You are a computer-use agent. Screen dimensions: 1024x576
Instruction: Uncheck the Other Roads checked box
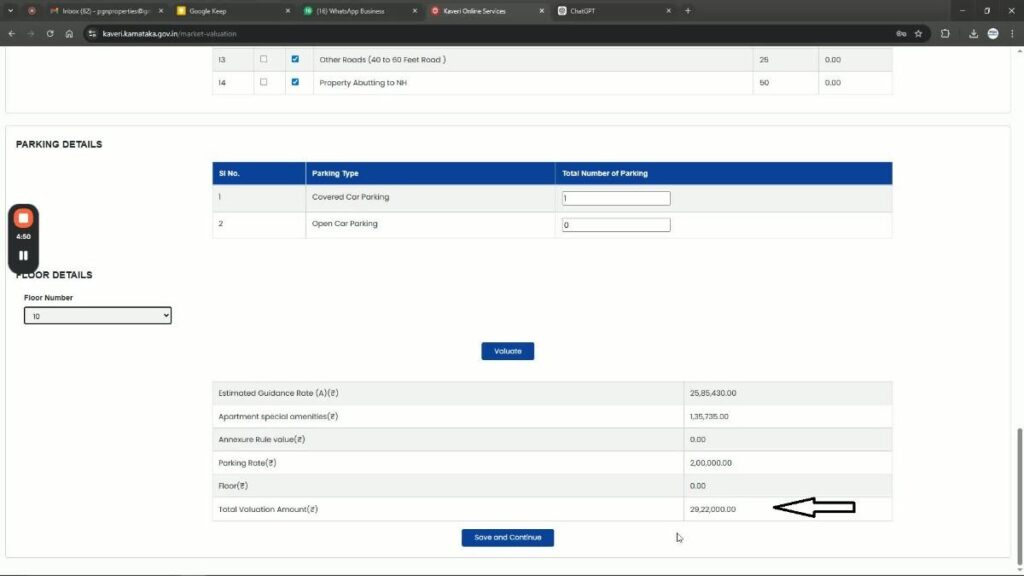(295, 59)
